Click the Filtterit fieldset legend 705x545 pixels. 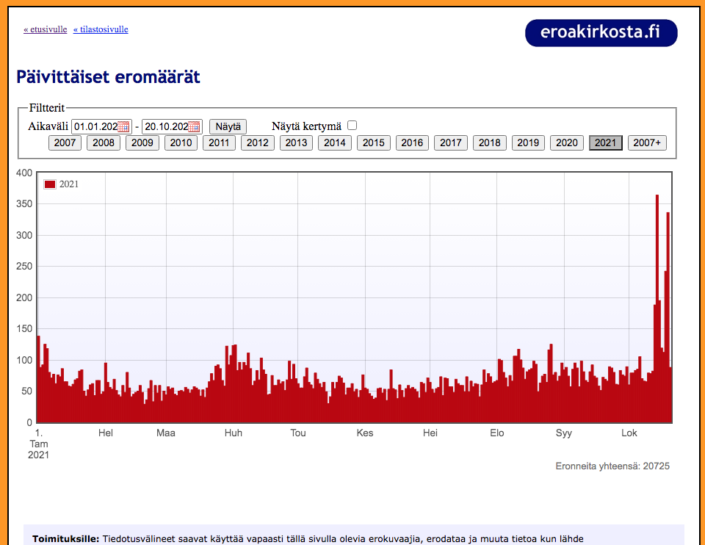click(x=47, y=108)
